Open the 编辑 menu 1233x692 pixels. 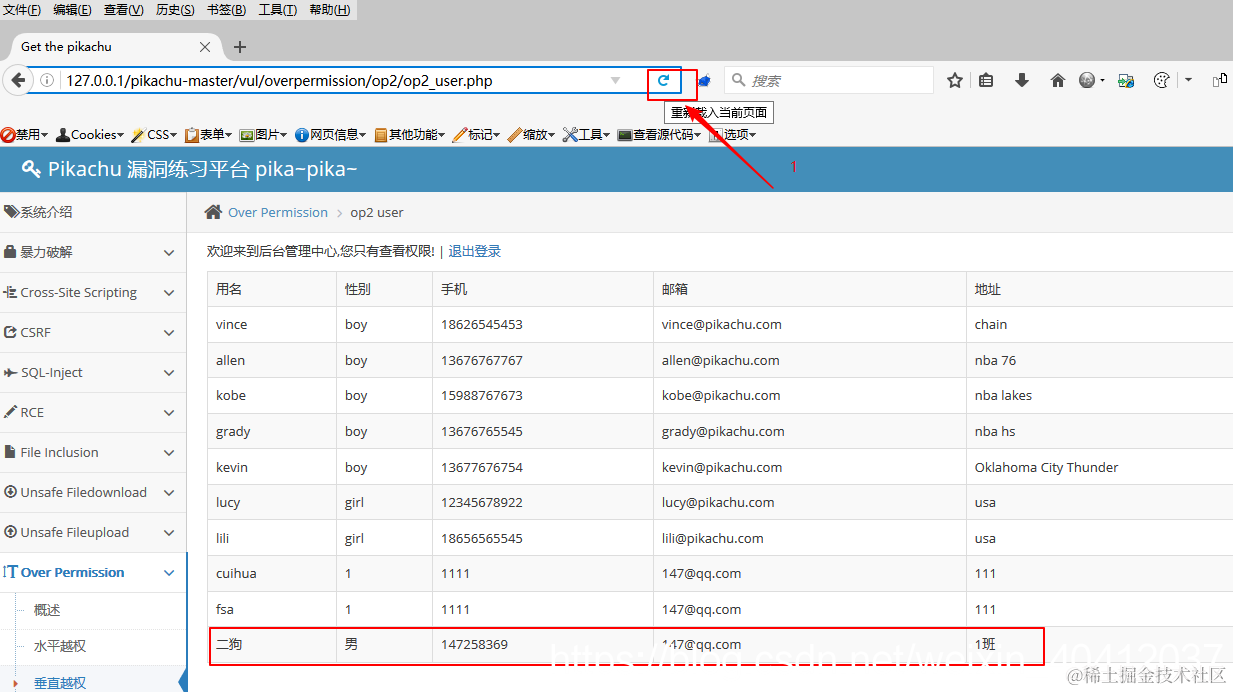pyautogui.click(x=72, y=10)
